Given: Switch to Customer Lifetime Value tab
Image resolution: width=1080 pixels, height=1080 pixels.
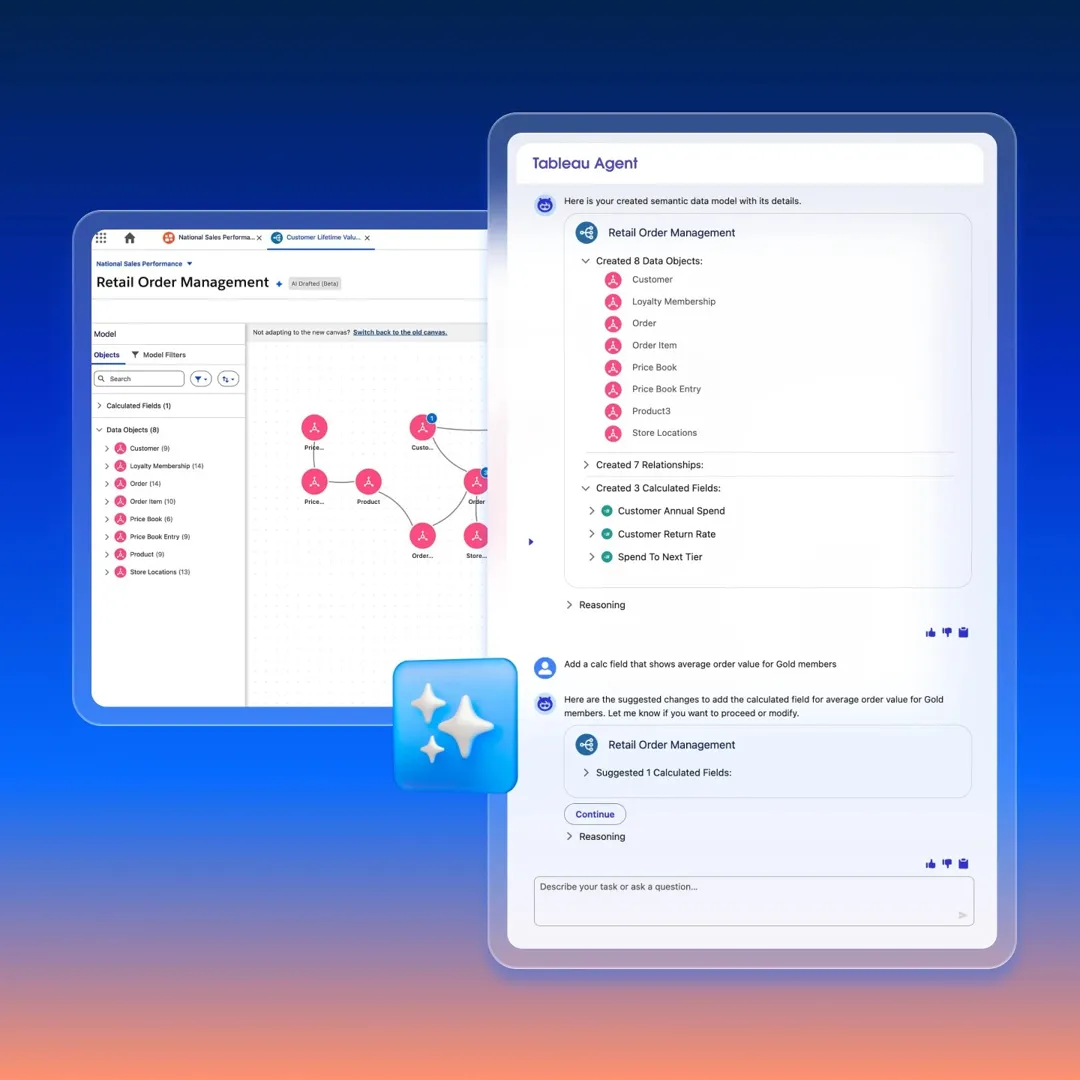Looking at the screenshot, I should coord(317,238).
